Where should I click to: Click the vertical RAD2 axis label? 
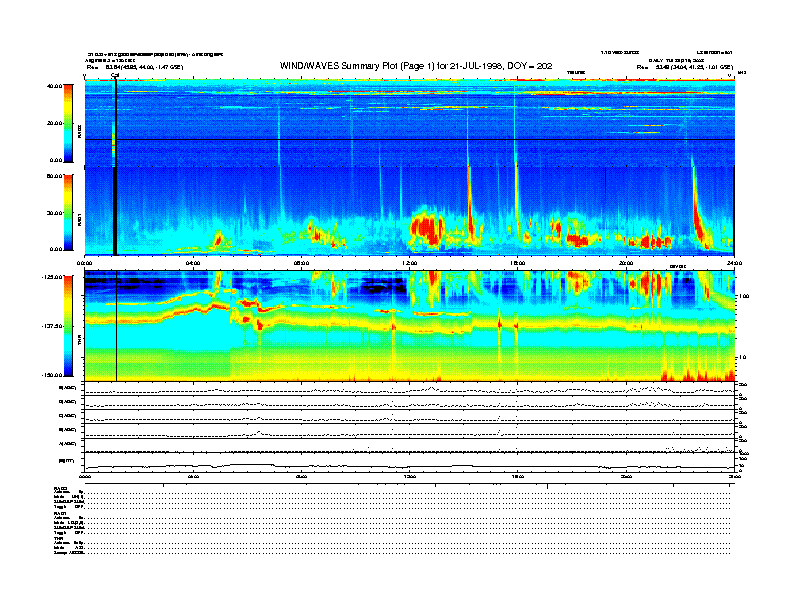tap(79, 132)
